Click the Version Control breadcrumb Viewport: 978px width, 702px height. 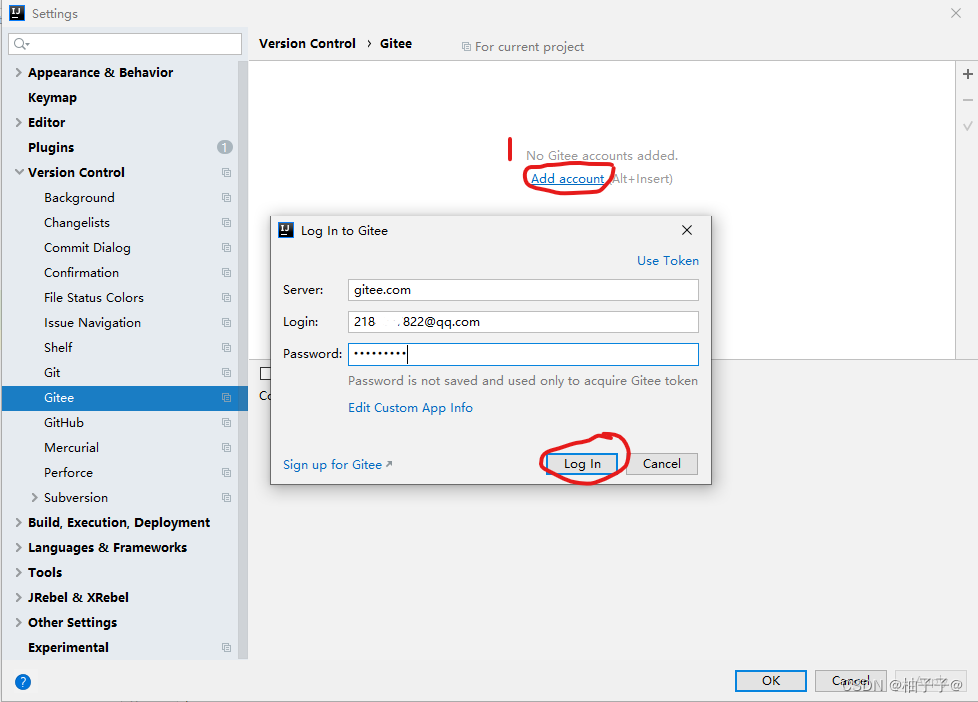tap(307, 44)
